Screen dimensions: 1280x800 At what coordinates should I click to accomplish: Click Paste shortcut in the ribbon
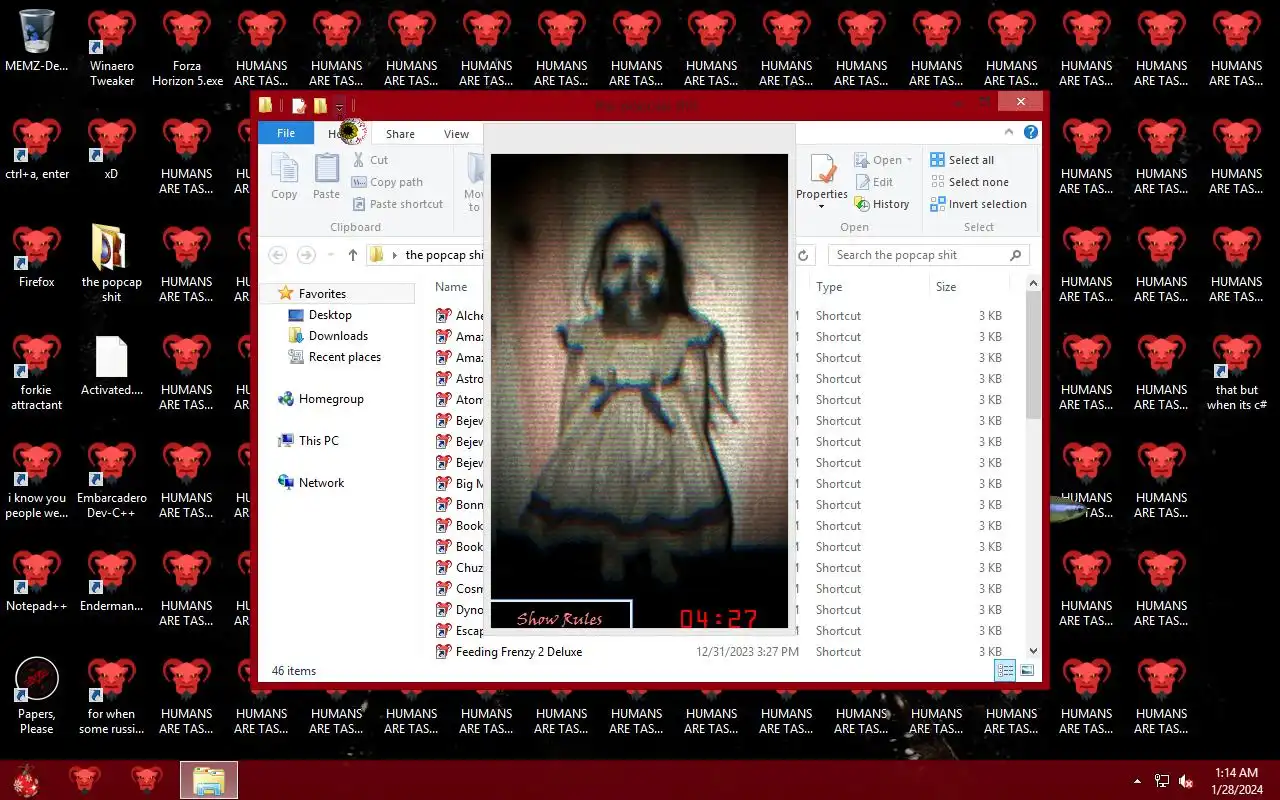coord(397,204)
